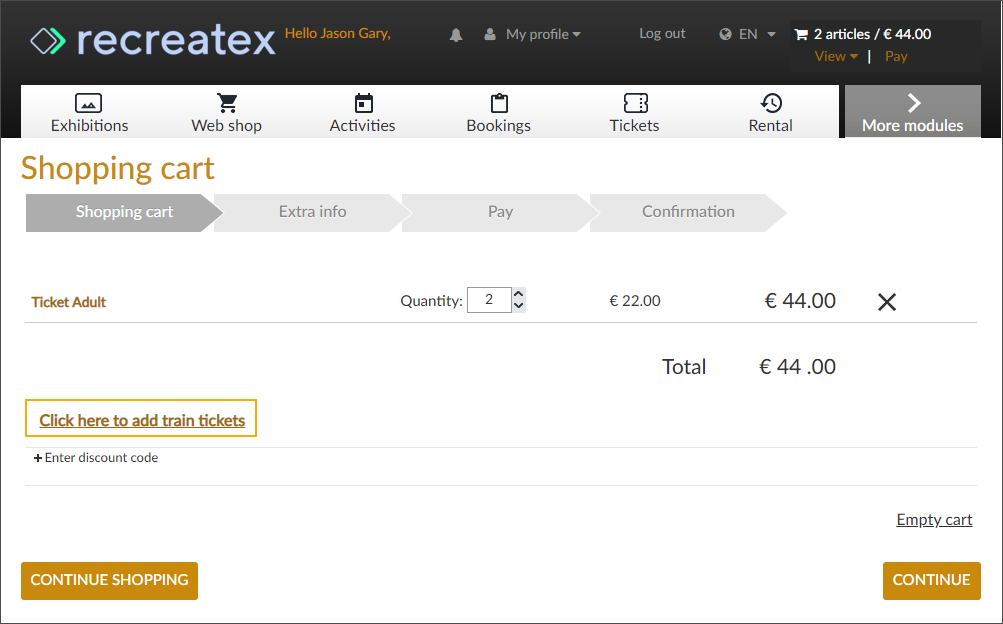The width and height of the screenshot is (1003, 624).
Task: Open the notifications bell icon
Action: (456, 33)
